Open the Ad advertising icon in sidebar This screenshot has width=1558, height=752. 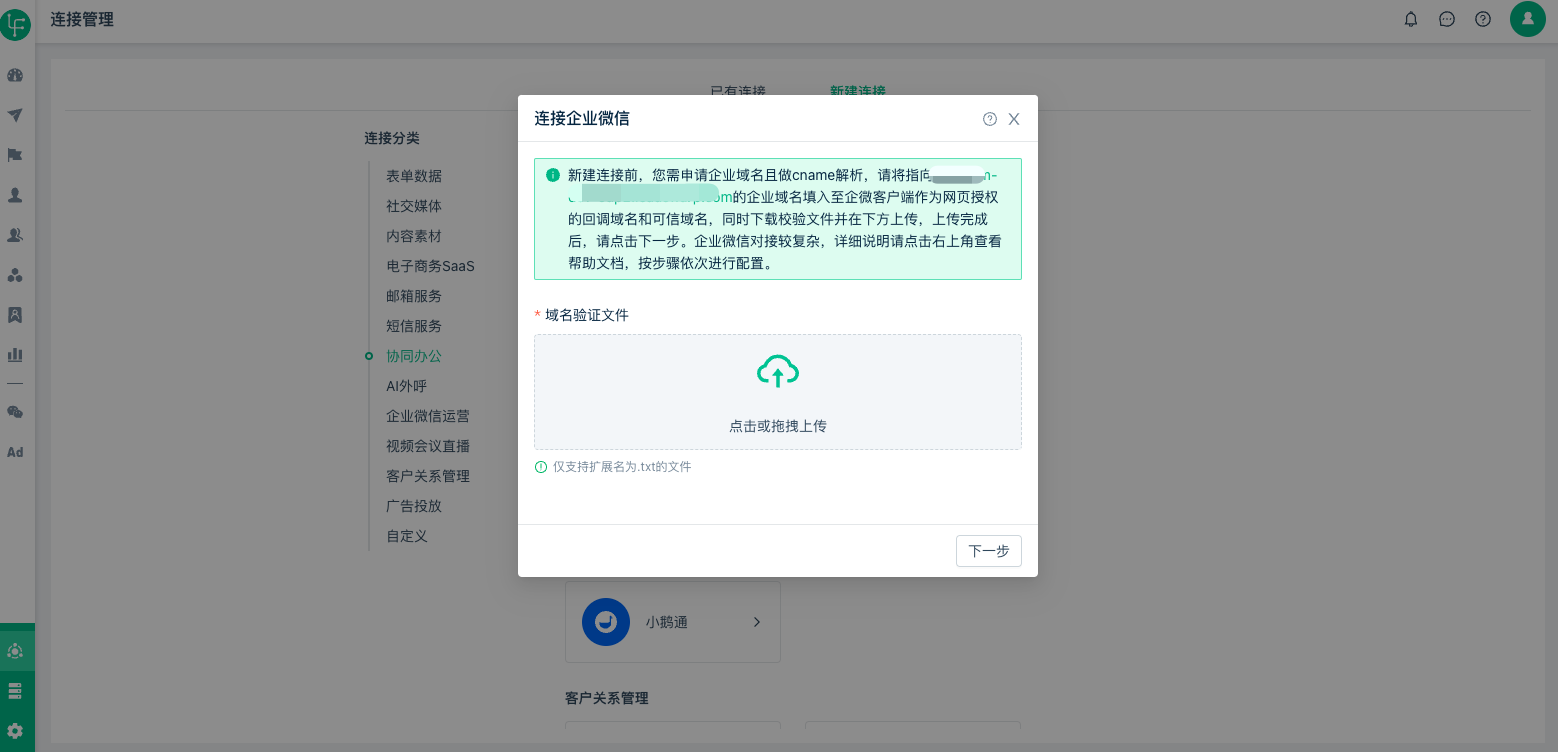pyautogui.click(x=15, y=452)
